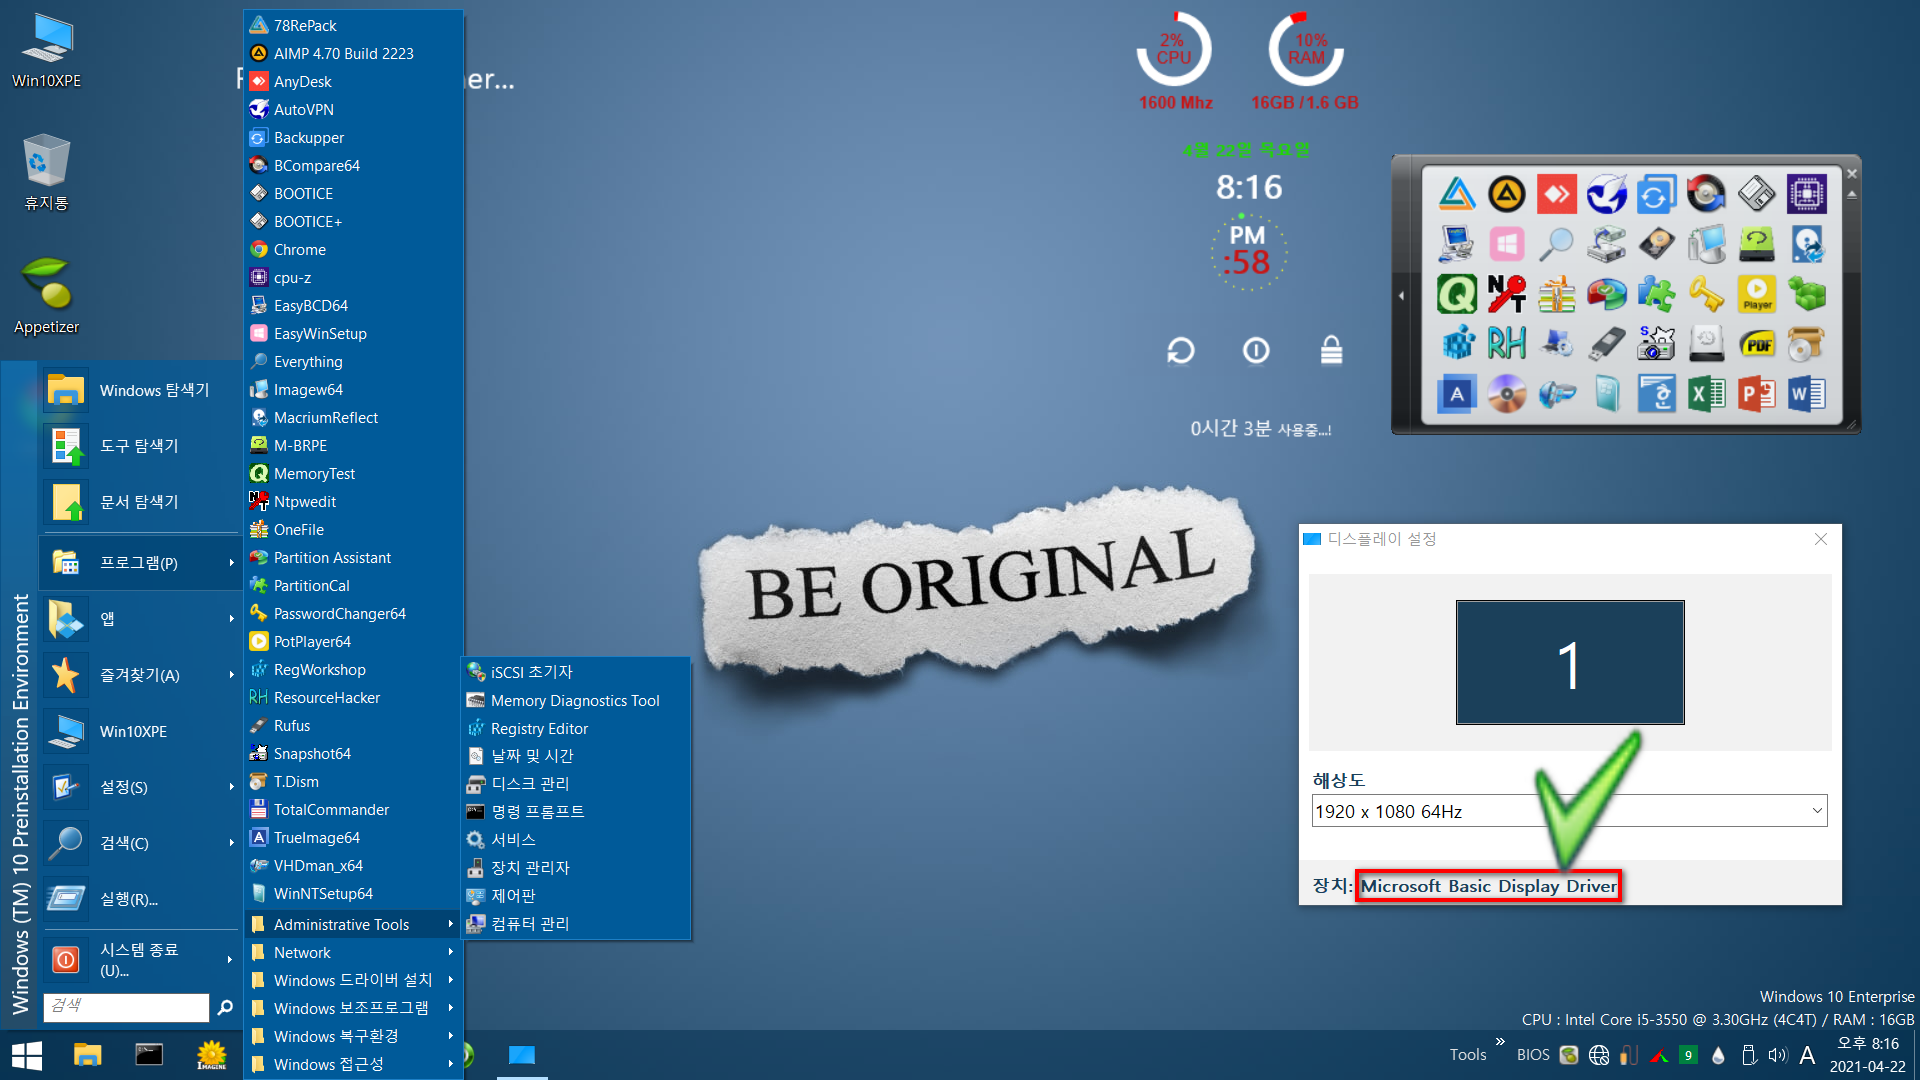Click monitor 1 thumbnail in display settings
Screen dimensions: 1920x1080
point(1569,662)
